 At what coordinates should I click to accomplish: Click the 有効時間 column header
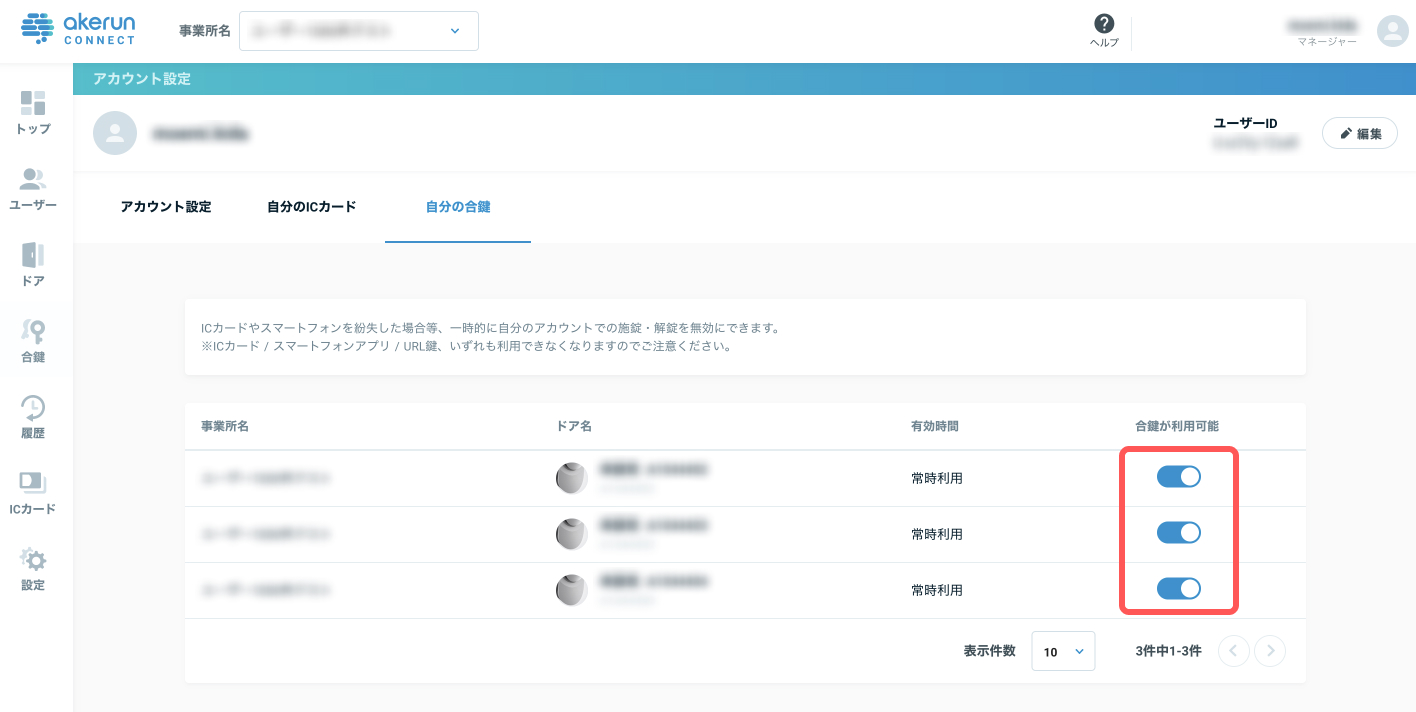pos(935,426)
